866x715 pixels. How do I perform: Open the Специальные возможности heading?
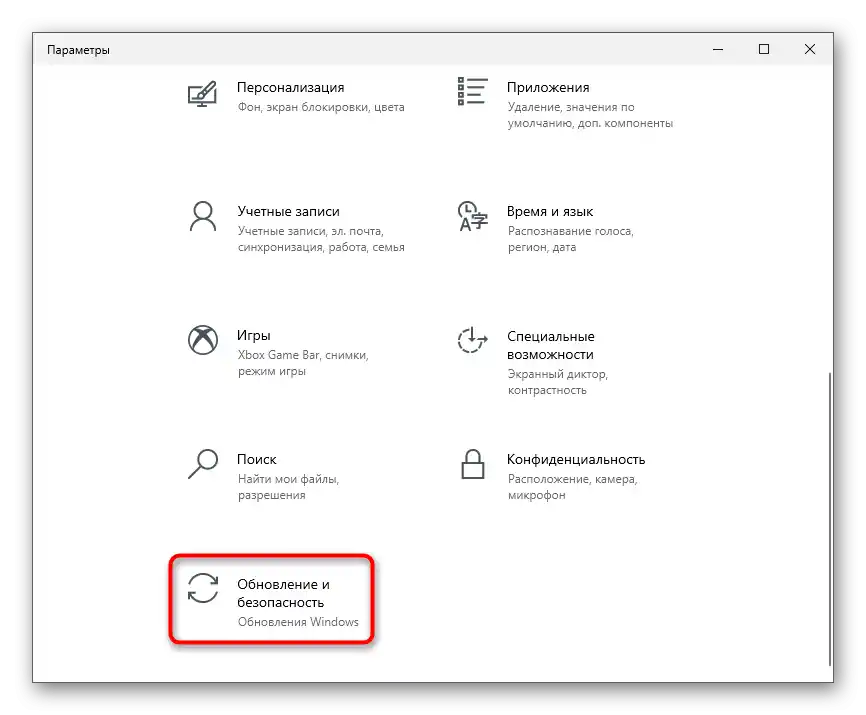(x=551, y=345)
